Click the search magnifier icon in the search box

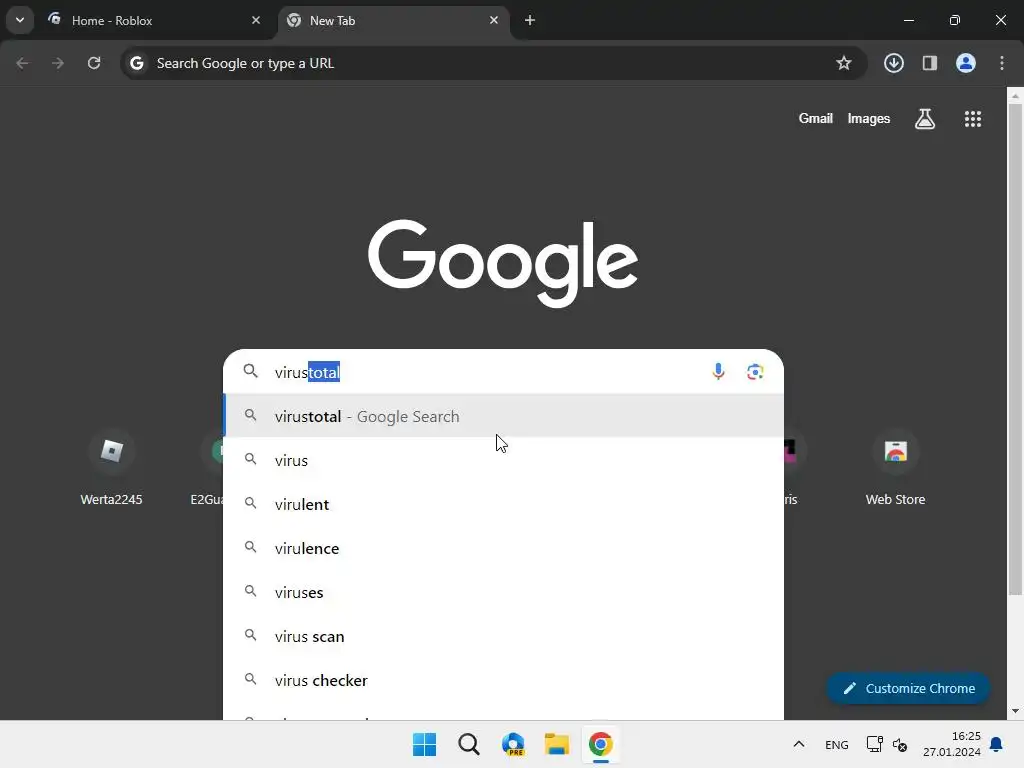pyautogui.click(x=251, y=372)
